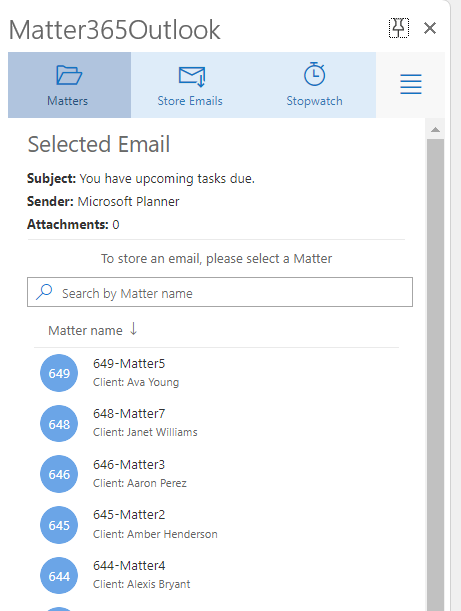Select the 649 avatar circle

(x=59, y=373)
